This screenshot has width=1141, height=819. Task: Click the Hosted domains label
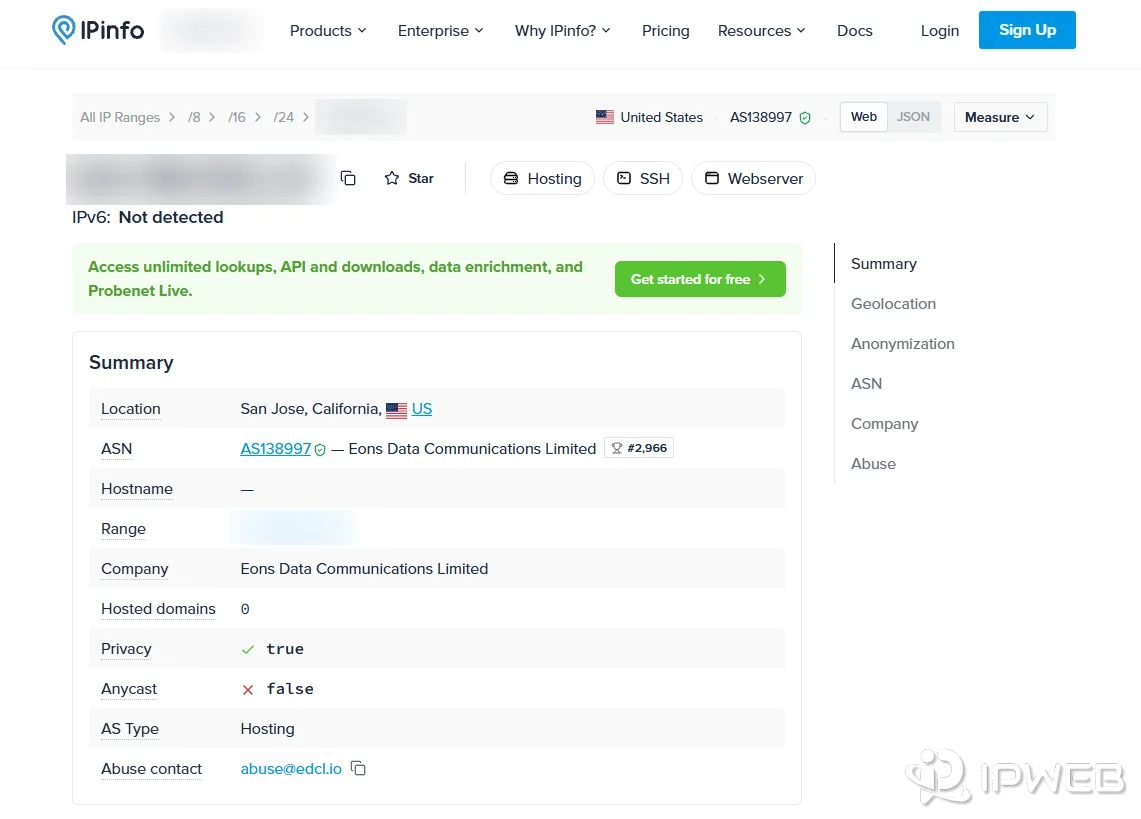pos(158,609)
